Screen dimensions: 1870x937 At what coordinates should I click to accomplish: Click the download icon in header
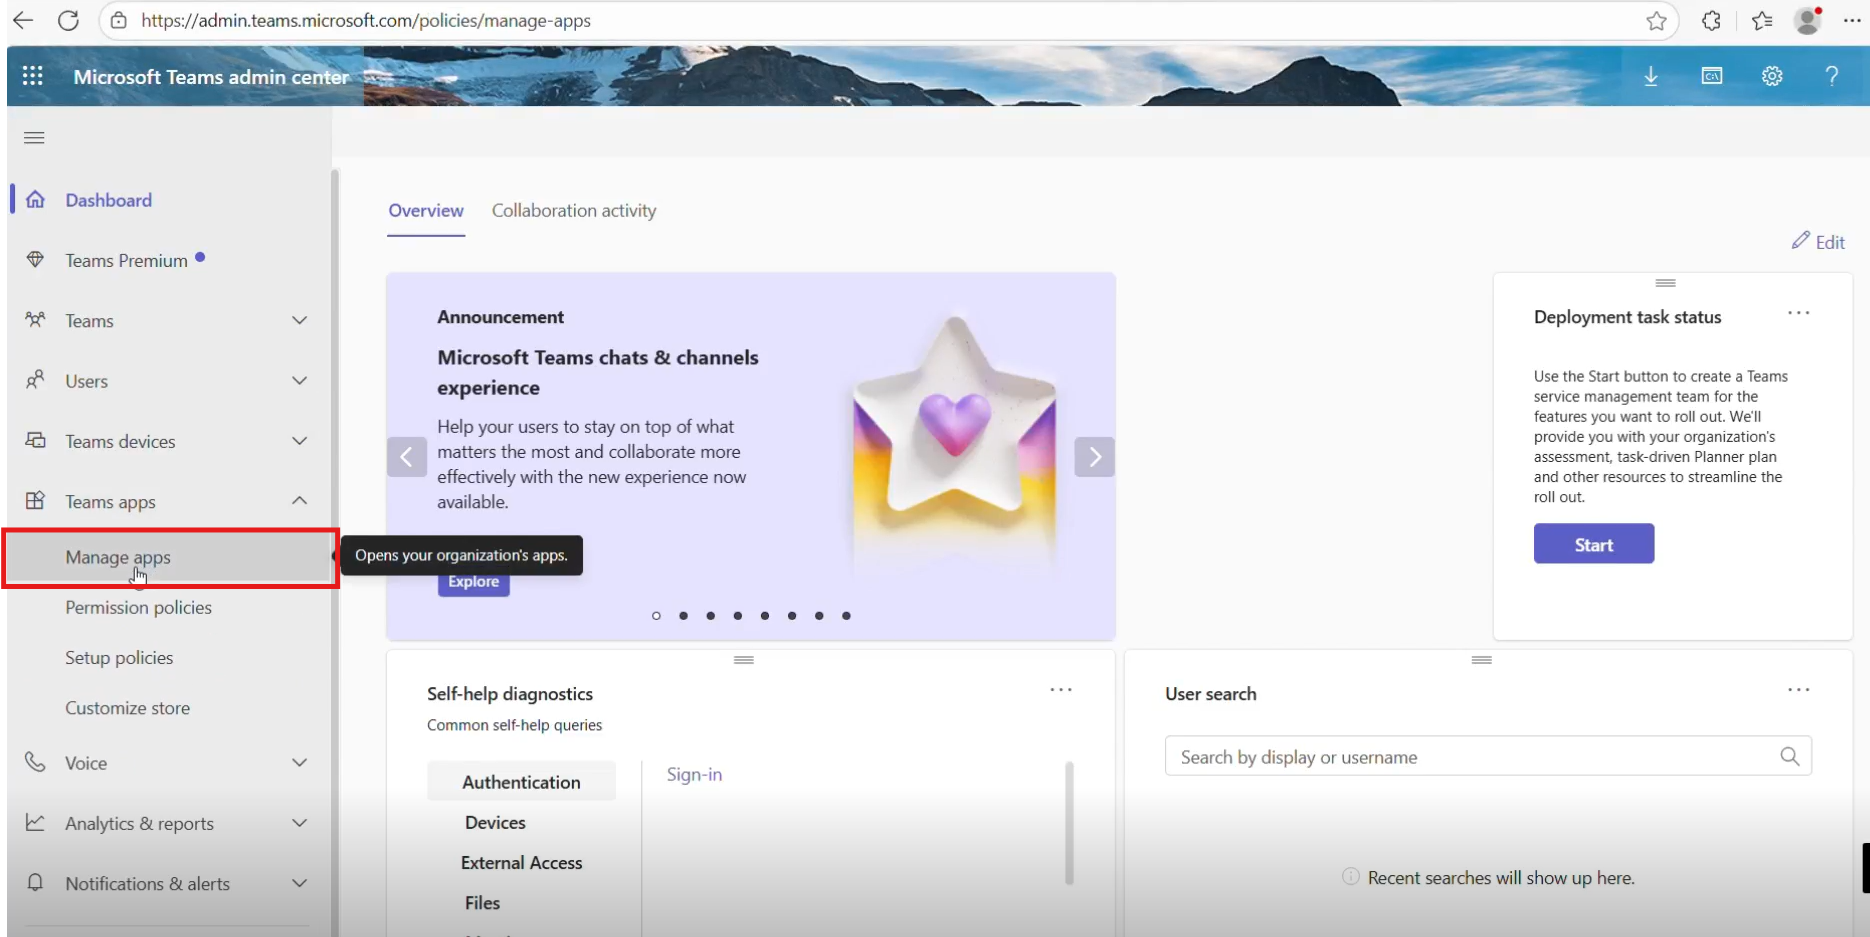pyautogui.click(x=1651, y=76)
